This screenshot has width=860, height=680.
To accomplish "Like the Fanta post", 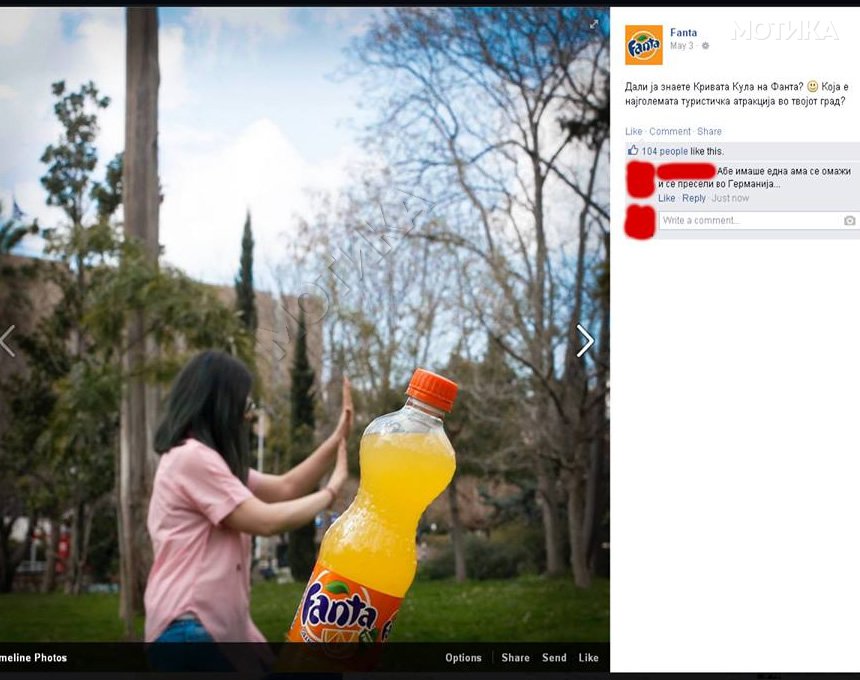I will click(633, 132).
